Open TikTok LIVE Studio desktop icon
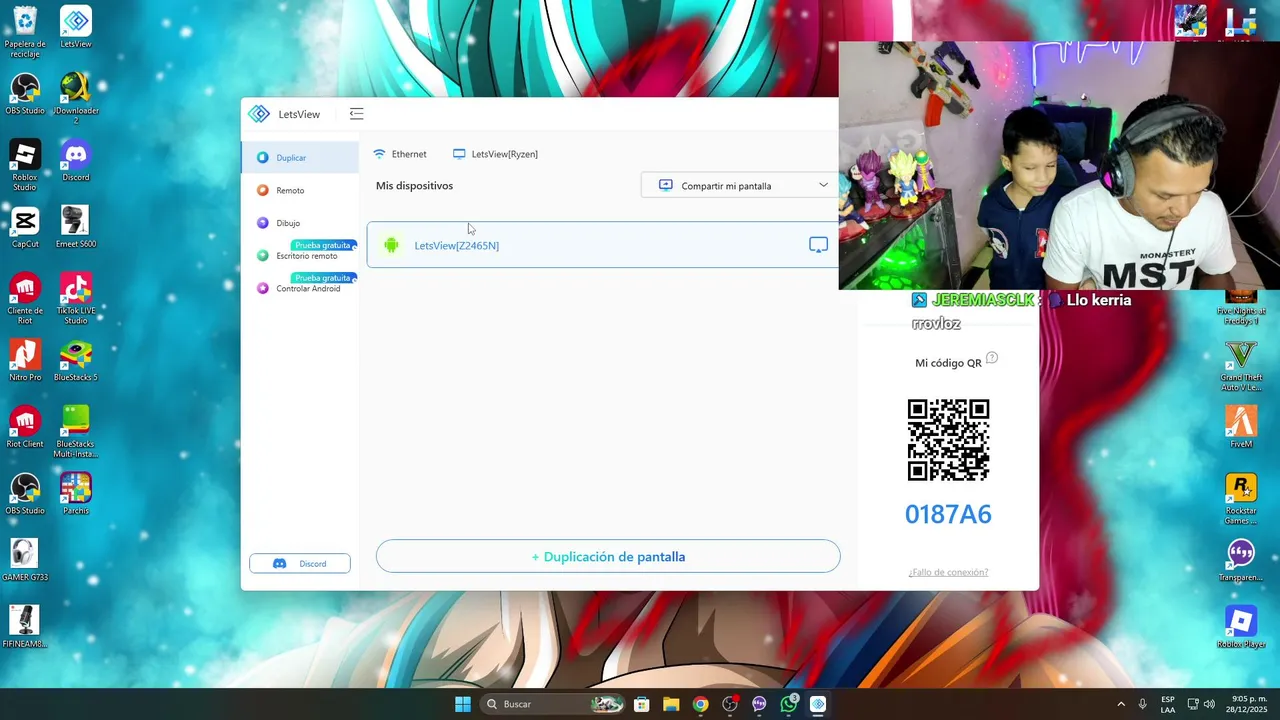Image resolution: width=1280 pixels, height=720 pixels. coord(75,298)
